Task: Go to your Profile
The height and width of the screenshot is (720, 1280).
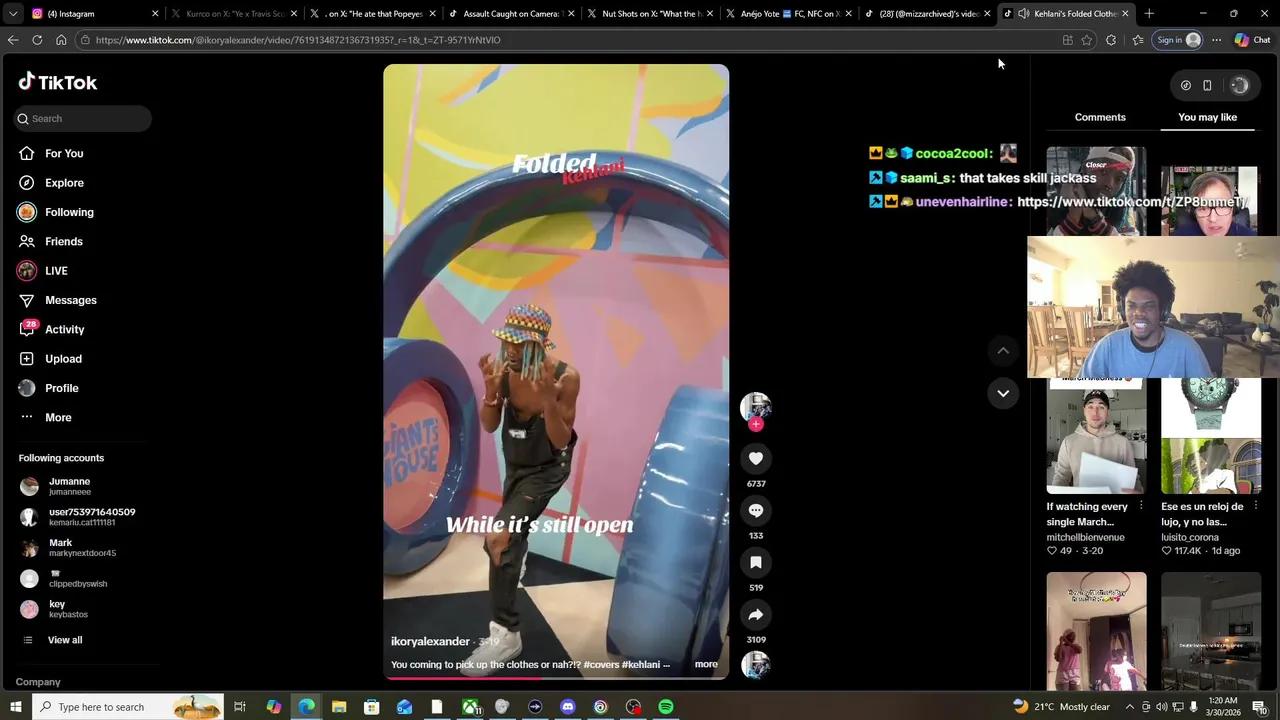Action: [x=61, y=388]
